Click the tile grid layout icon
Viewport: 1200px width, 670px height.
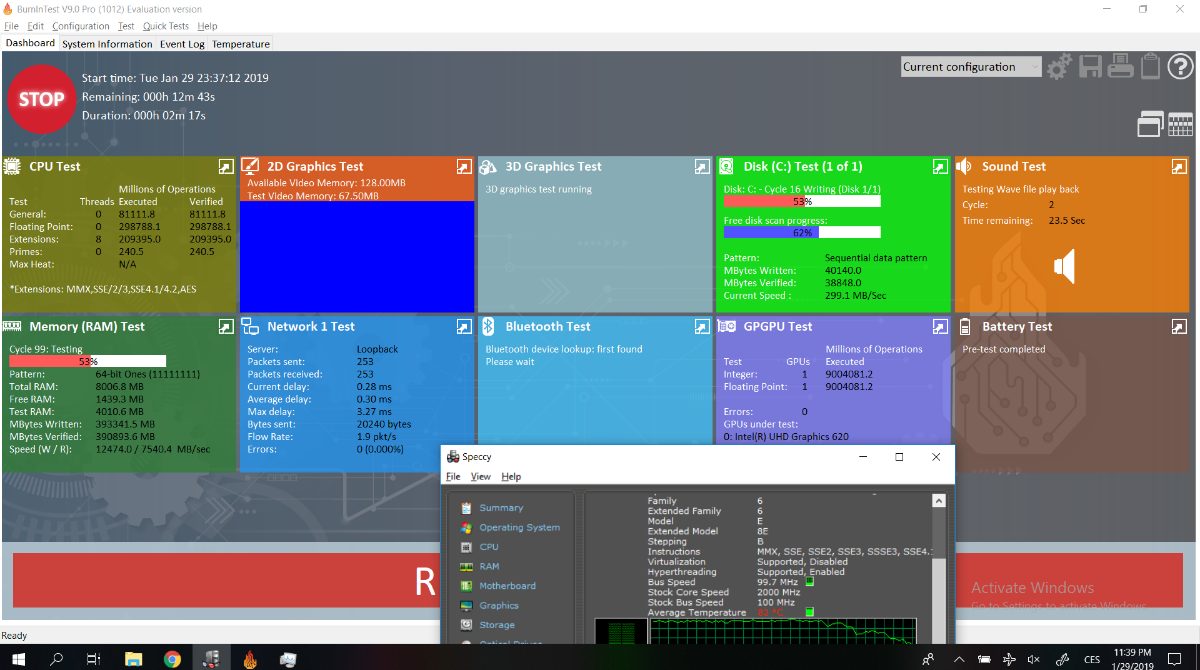click(1180, 124)
